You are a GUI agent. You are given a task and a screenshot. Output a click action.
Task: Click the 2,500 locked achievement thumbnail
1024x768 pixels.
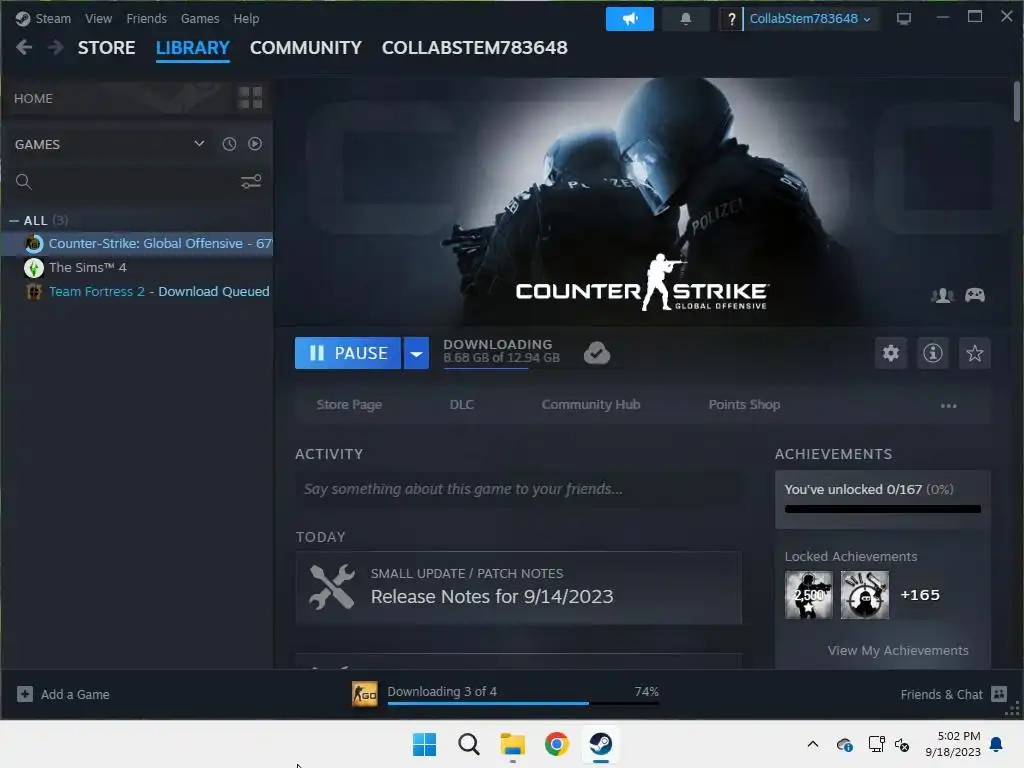pos(808,594)
